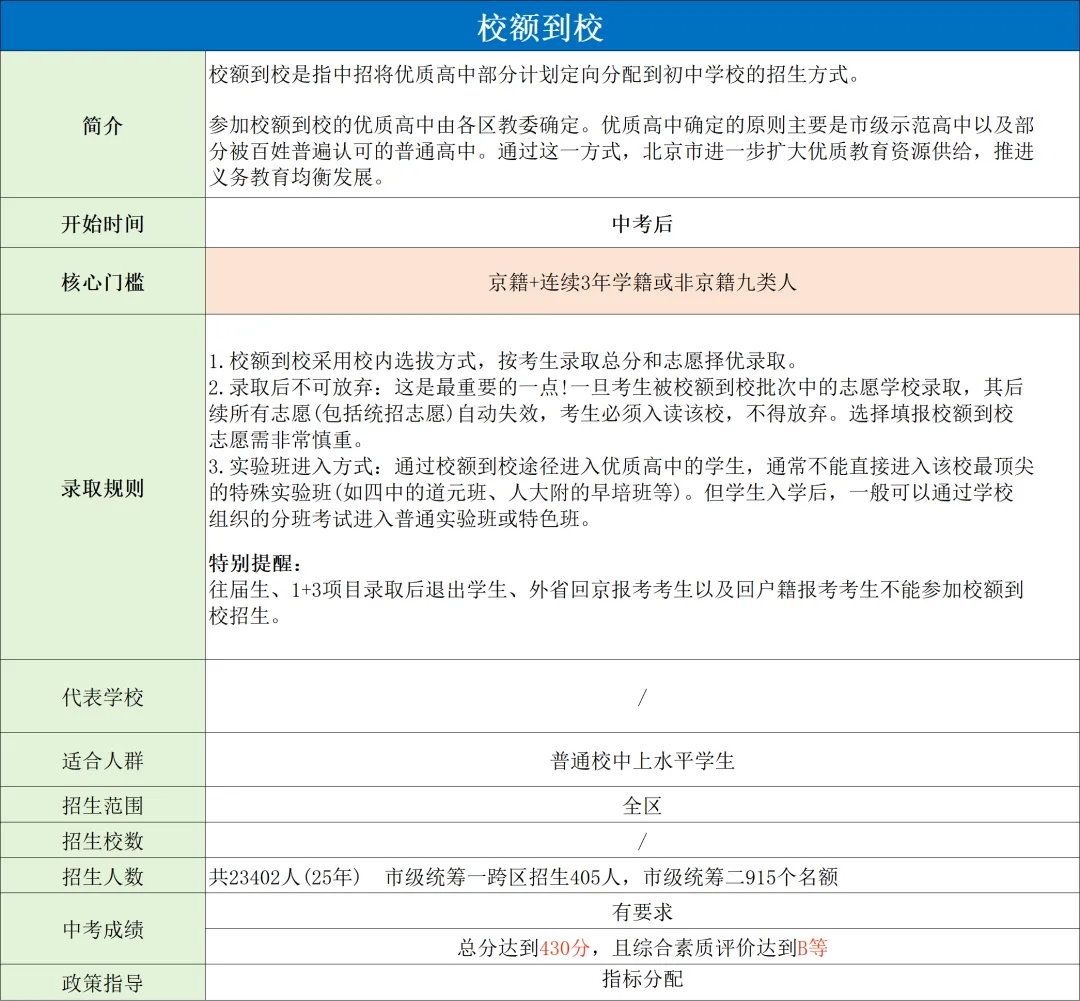Image resolution: width=1080 pixels, height=1001 pixels.
Task: Click the 政策指导 row header
Action: (103, 985)
